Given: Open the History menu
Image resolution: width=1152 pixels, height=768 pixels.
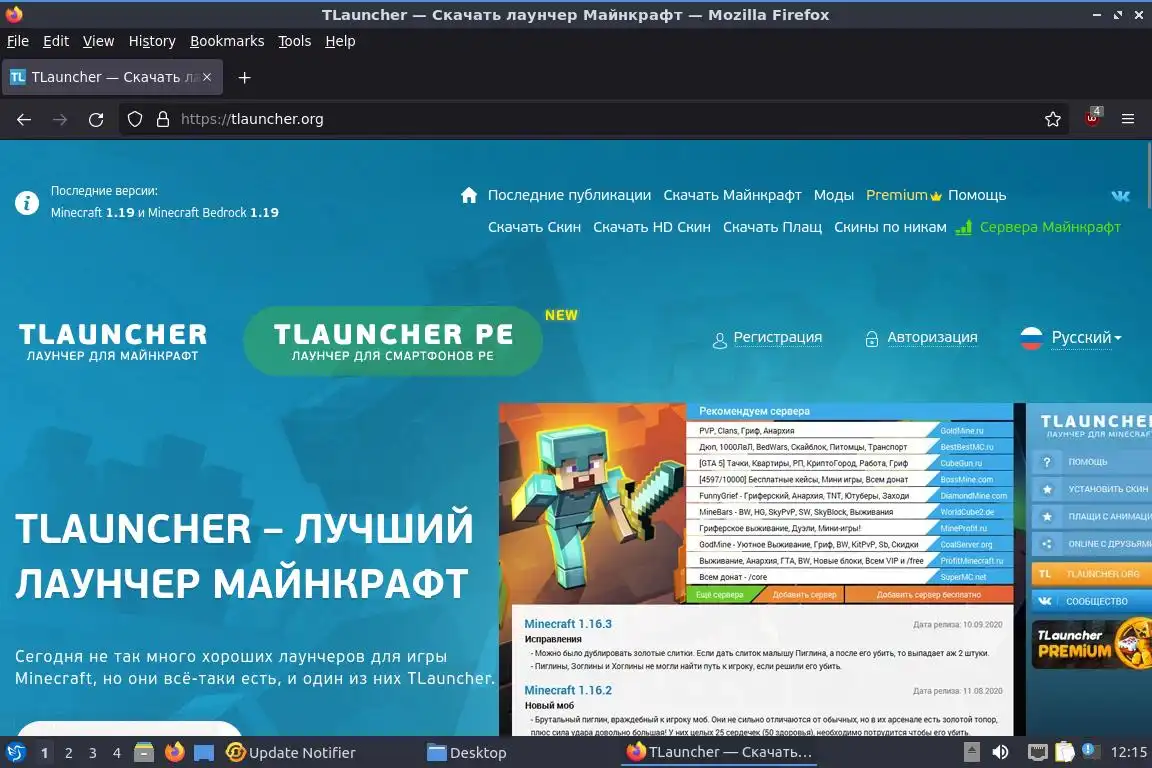Looking at the screenshot, I should (x=152, y=41).
